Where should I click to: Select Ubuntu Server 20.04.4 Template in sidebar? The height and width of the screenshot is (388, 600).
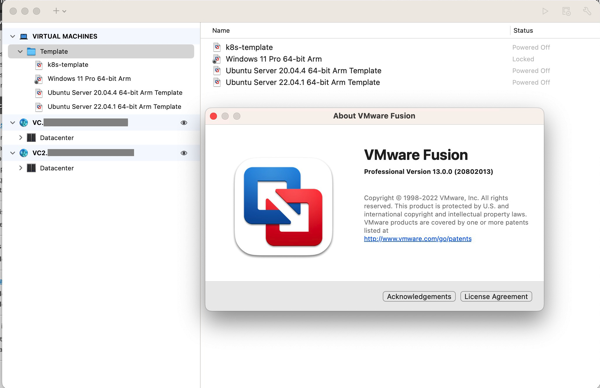(115, 93)
